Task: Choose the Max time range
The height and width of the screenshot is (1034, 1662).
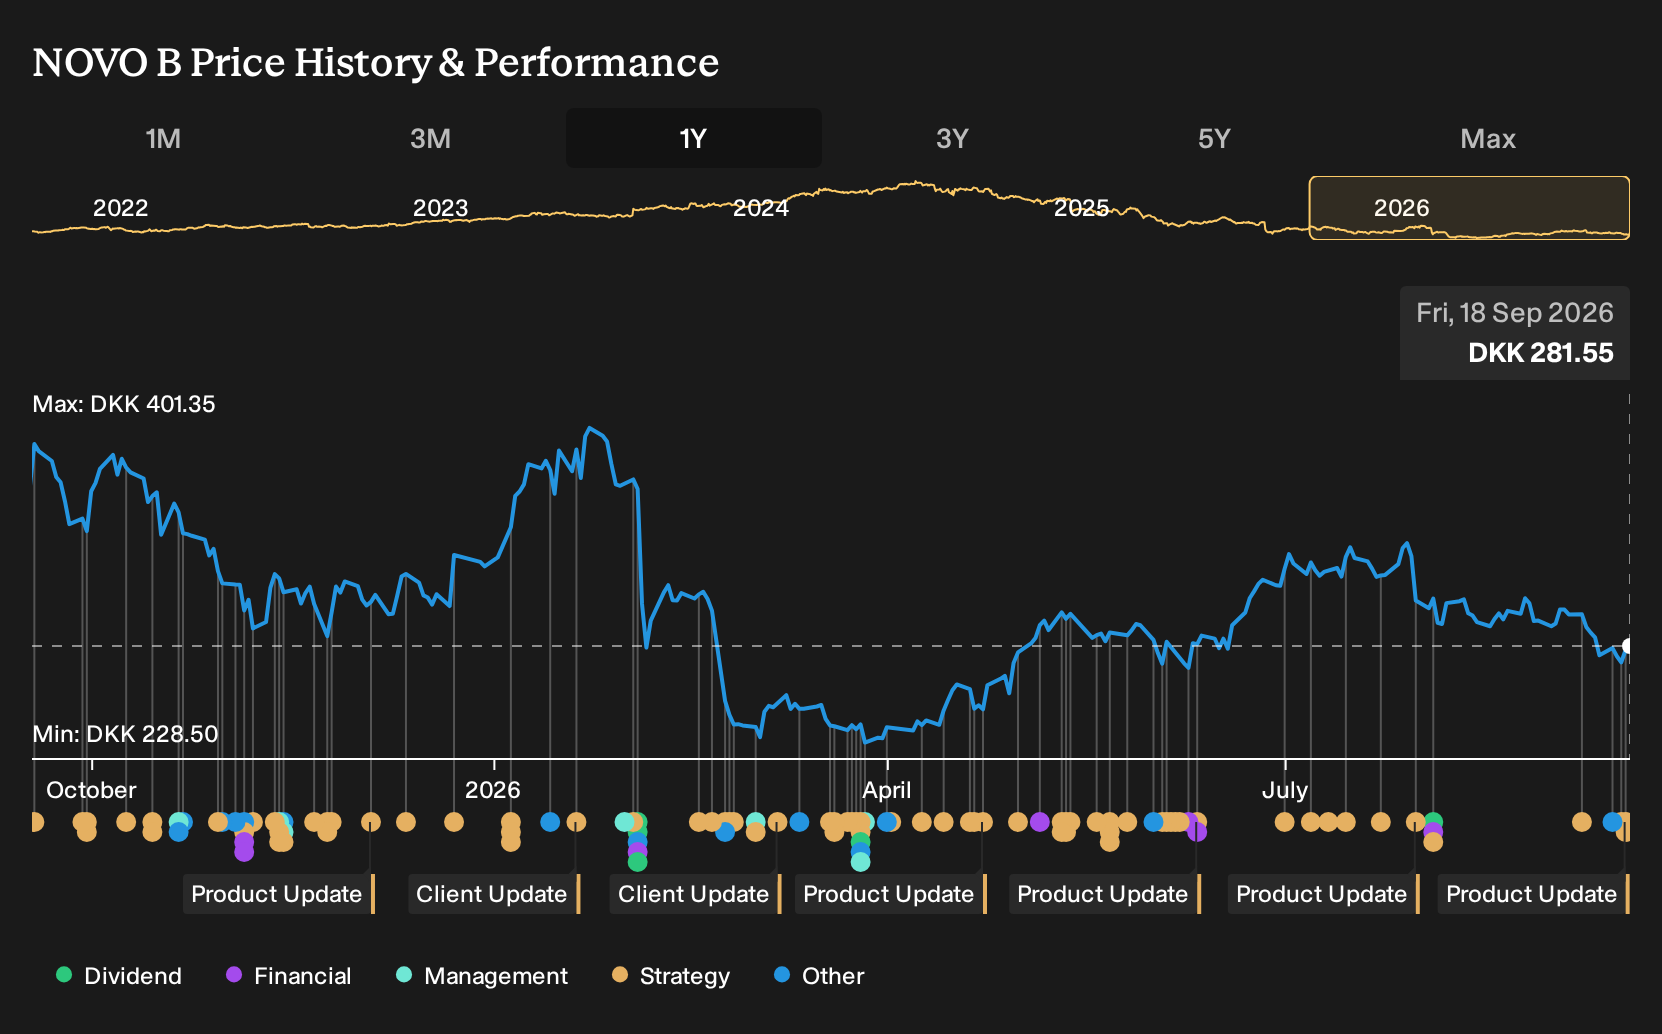Action: click(x=1488, y=139)
